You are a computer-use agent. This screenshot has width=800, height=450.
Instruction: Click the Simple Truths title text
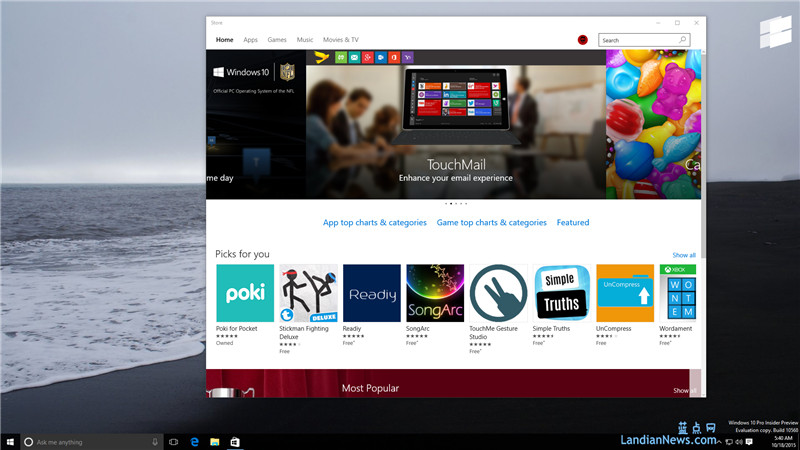[x=551, y=329]
